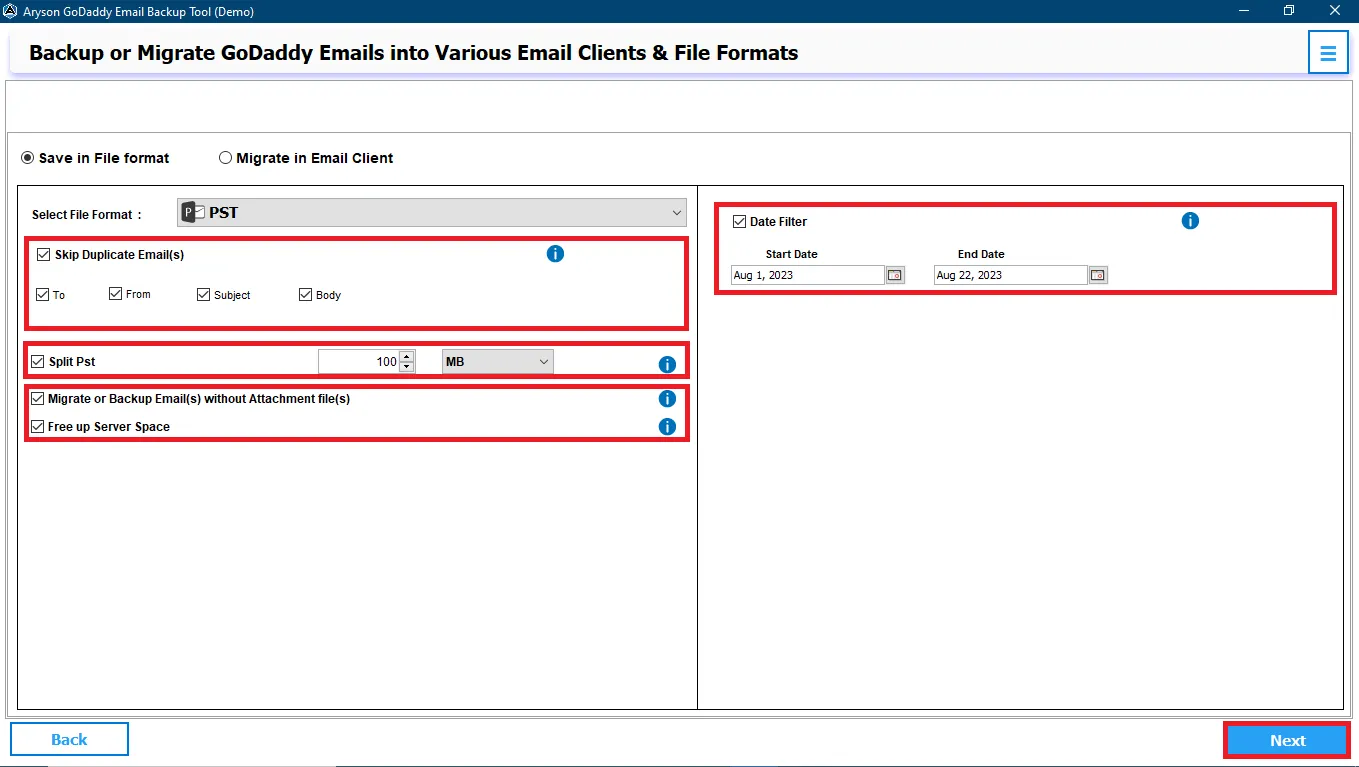Open the MB size unit dropdown
Image resolution: width=1359 pixels, height=767 pixels.
click(x=498, y=362)
